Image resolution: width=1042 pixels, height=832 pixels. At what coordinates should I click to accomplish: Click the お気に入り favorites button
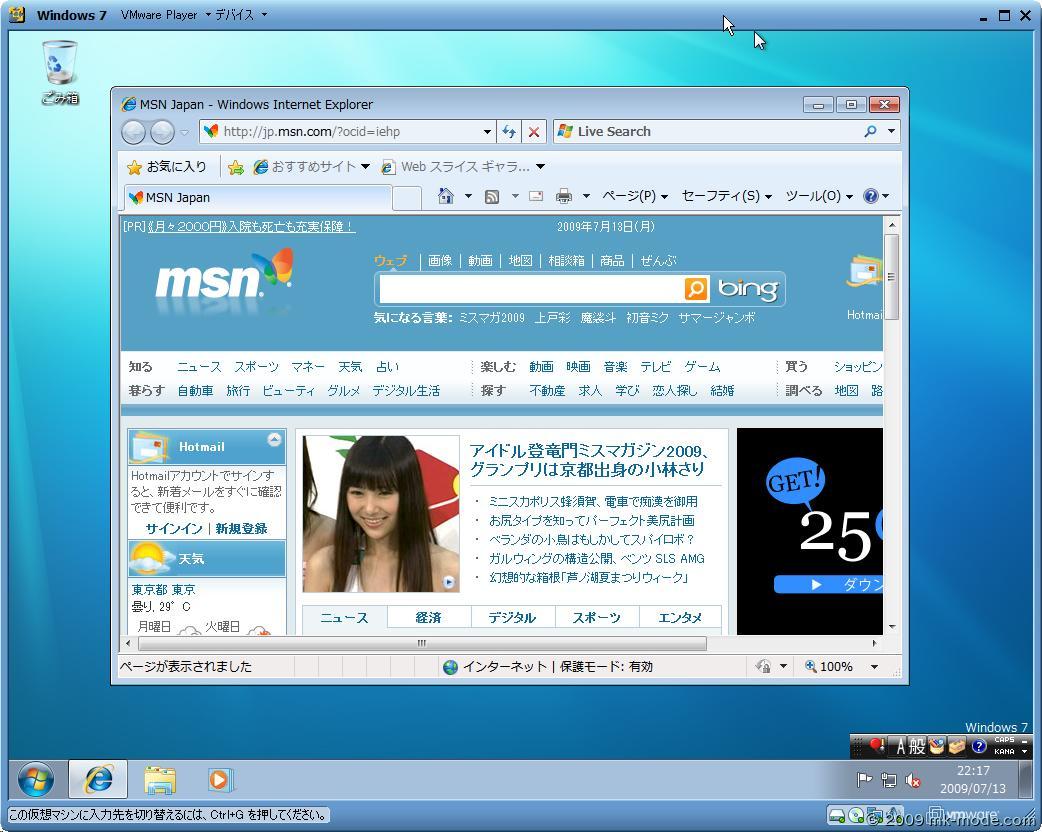pos(166,167)
